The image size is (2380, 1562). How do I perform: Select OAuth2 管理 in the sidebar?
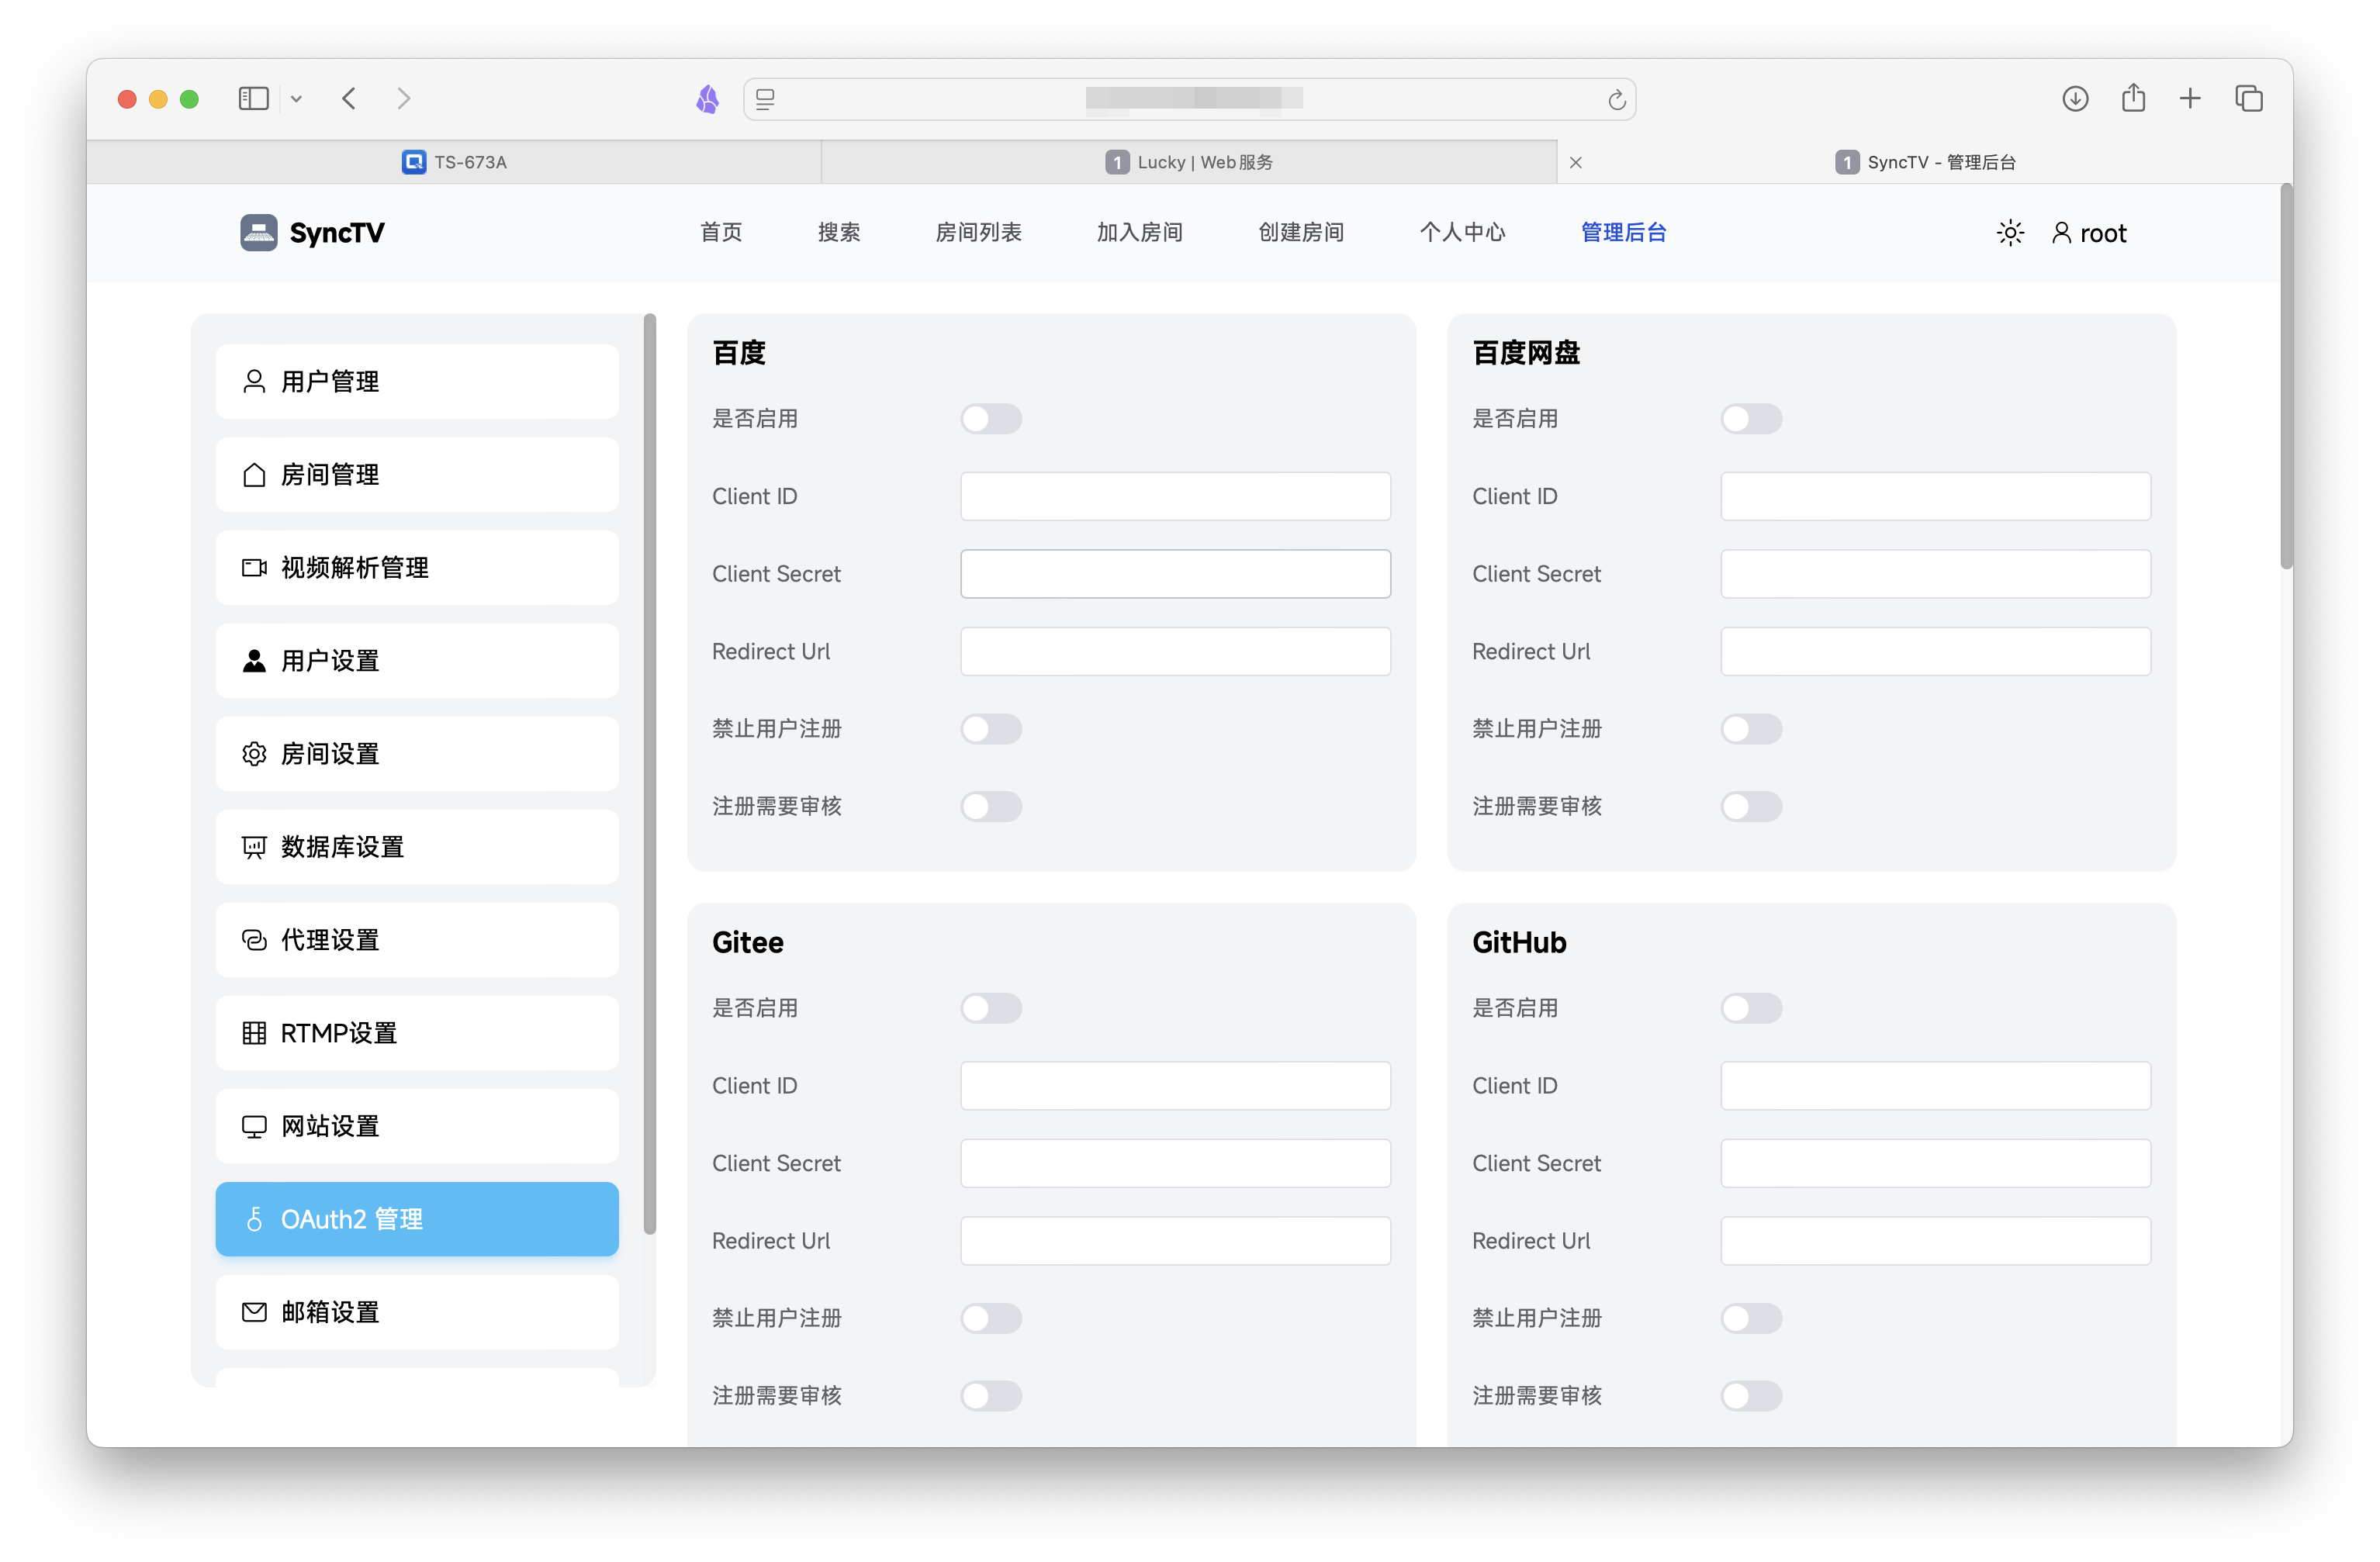click(x=417, y=1218)
